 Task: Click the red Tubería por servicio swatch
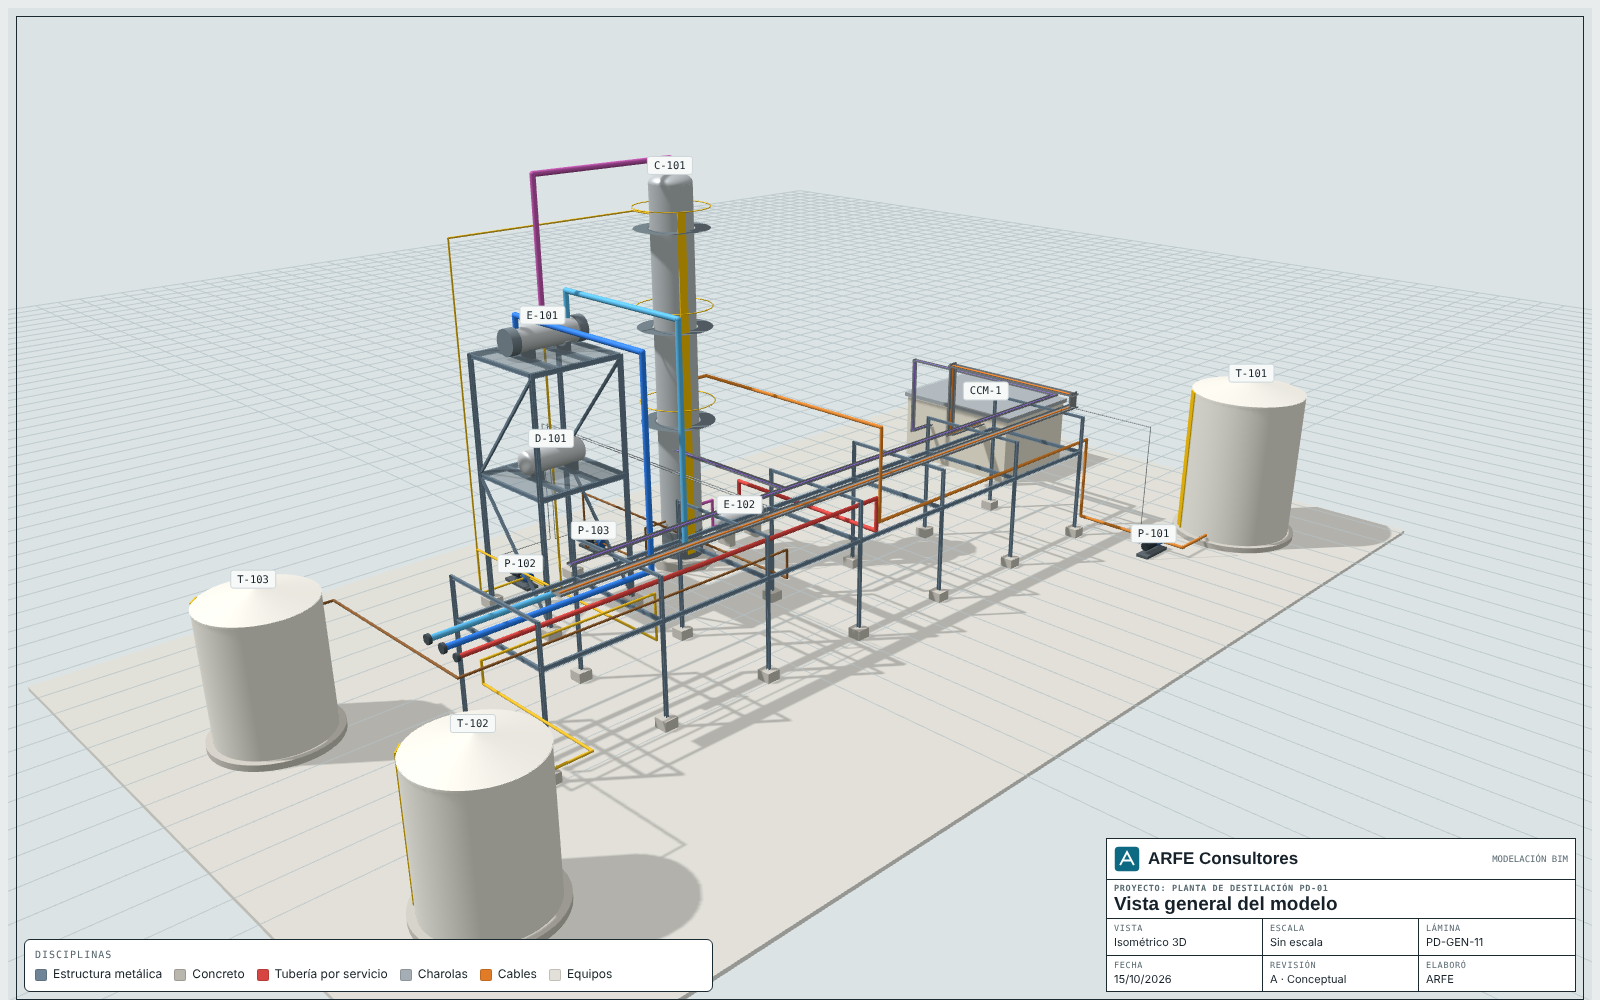pyautogui.click(x=263, y=975)
